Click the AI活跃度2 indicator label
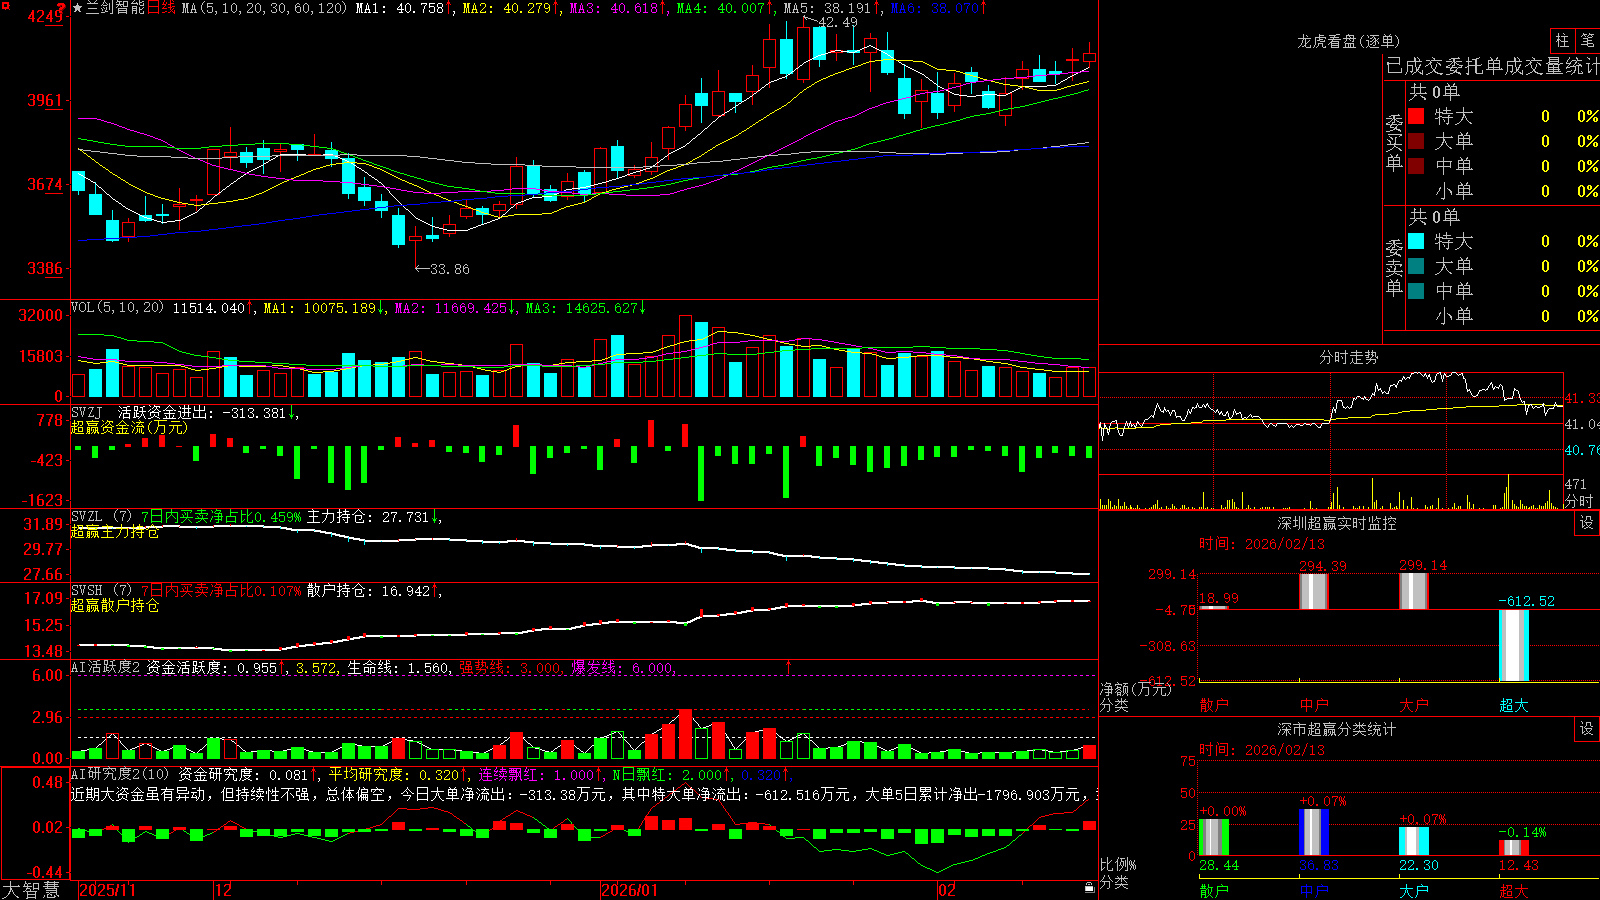 (106, 667)
